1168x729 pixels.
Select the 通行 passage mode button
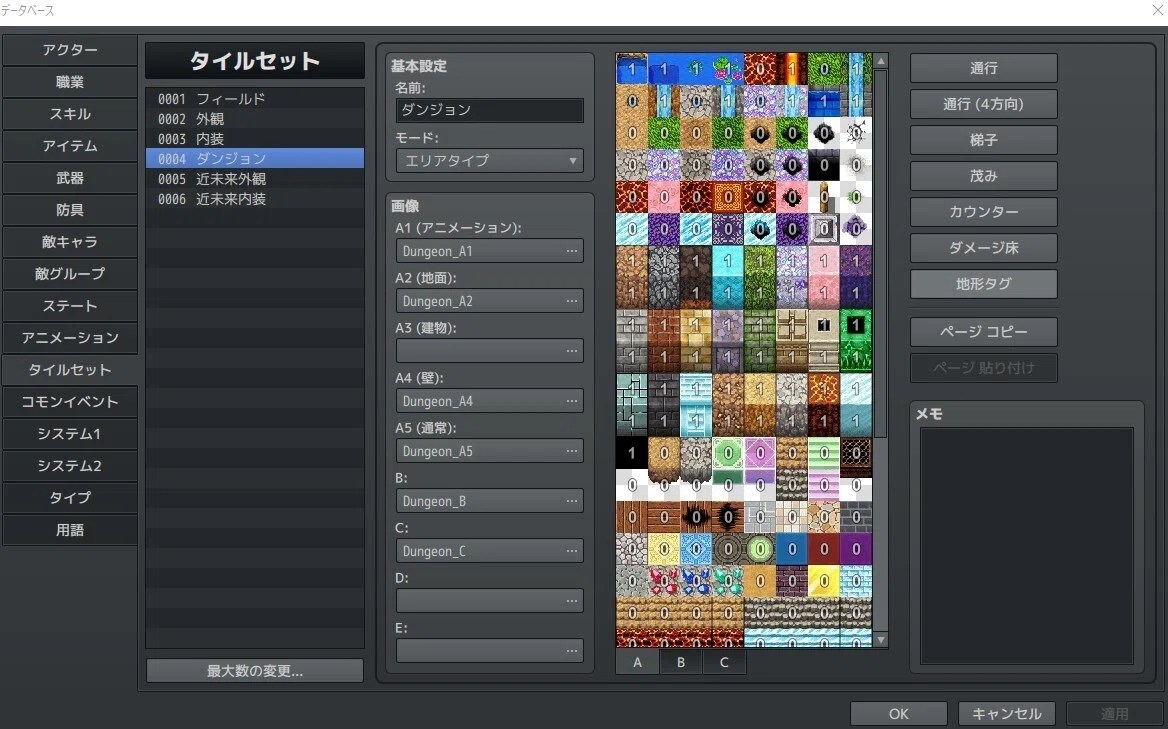coord(983,68)
